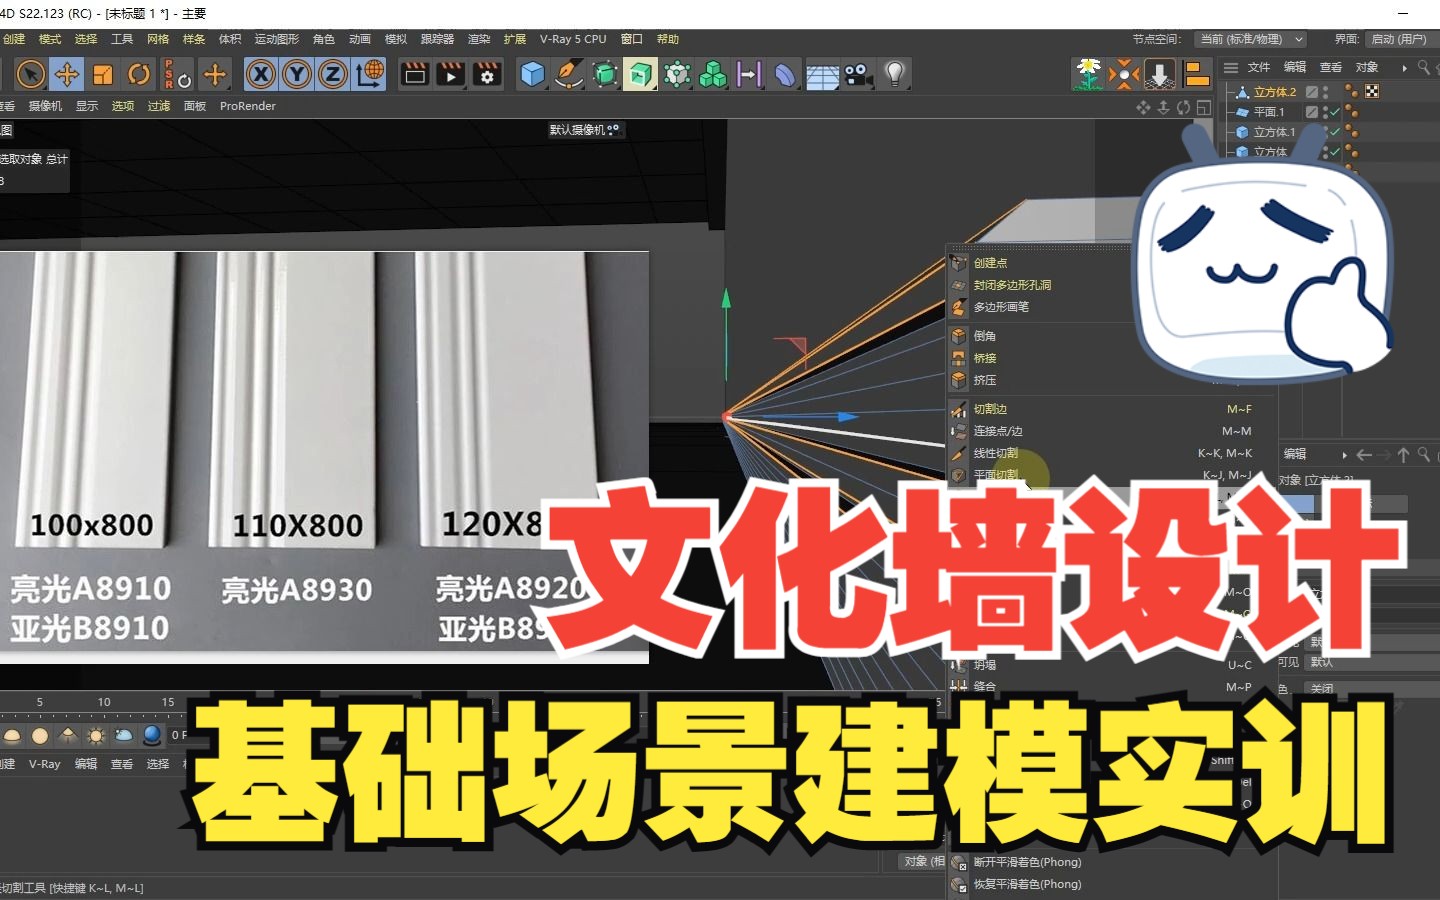Render to Picture Viewer icon
This screenshot has width=1440, height=900.
pyautogui.click(x=451, y=74)
